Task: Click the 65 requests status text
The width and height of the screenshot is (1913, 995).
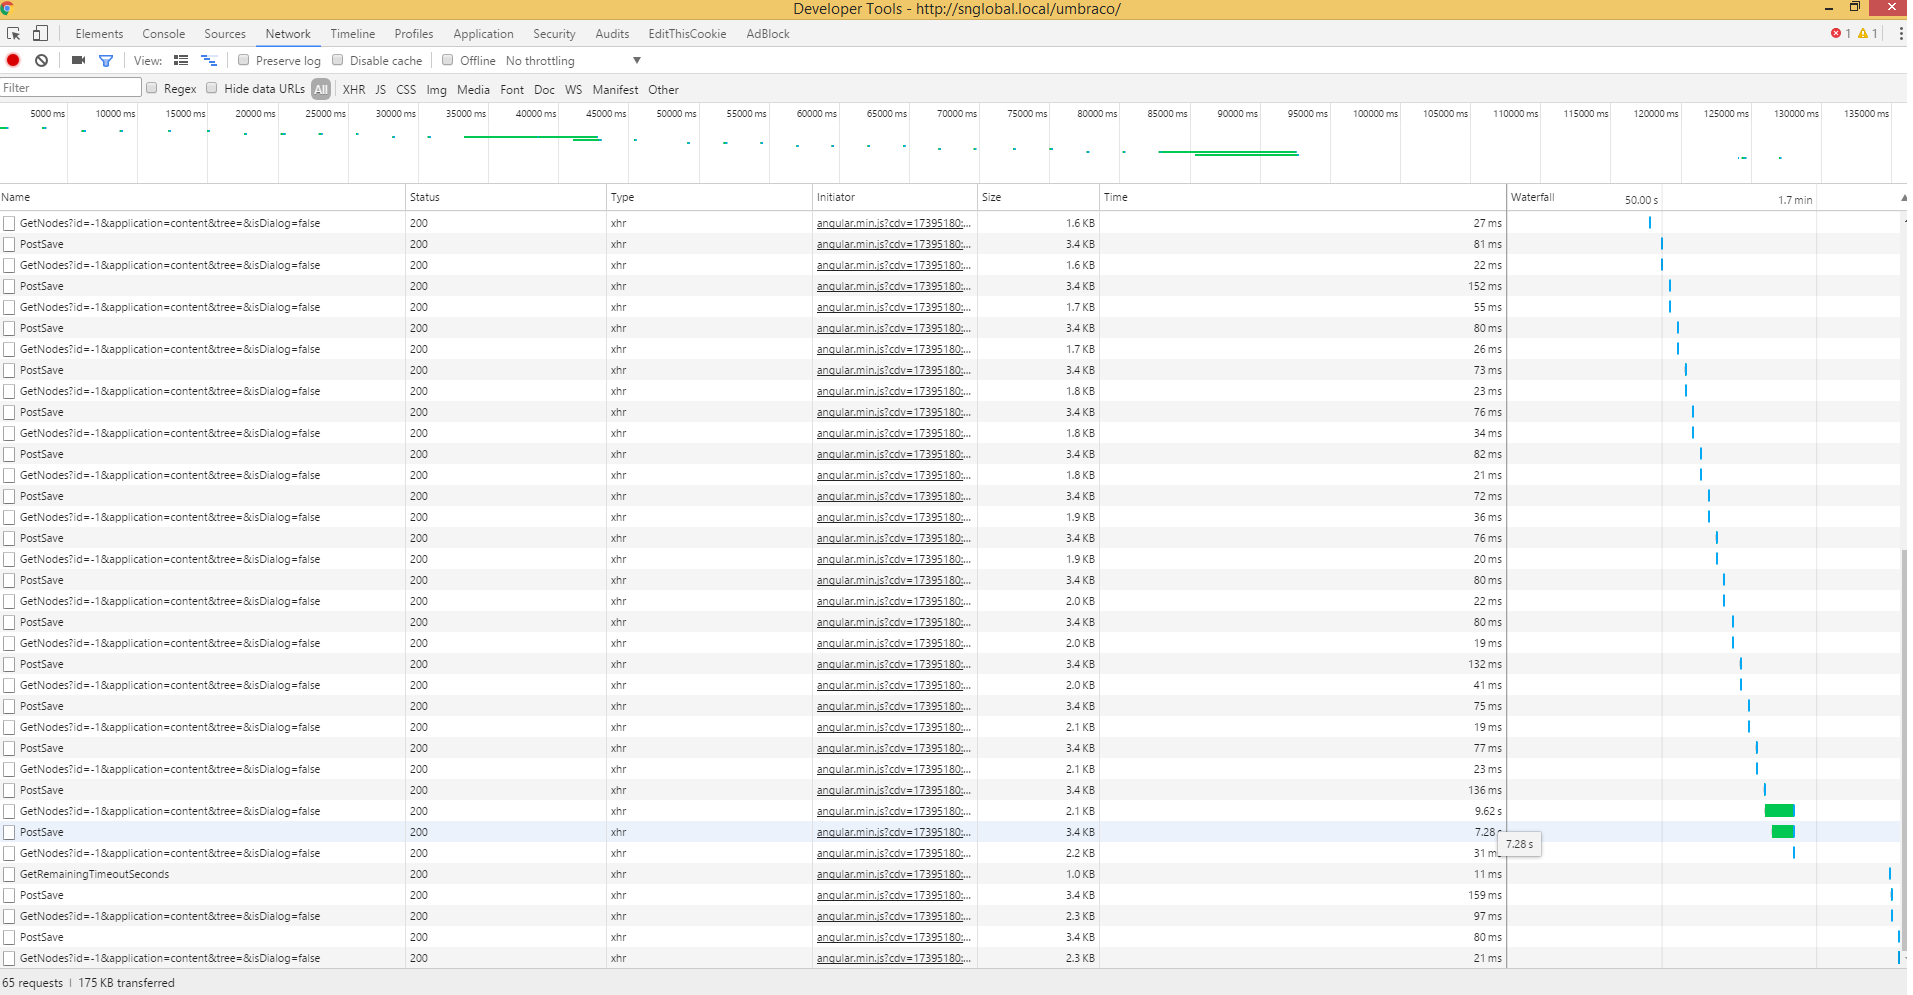Action: coord(32,984)
